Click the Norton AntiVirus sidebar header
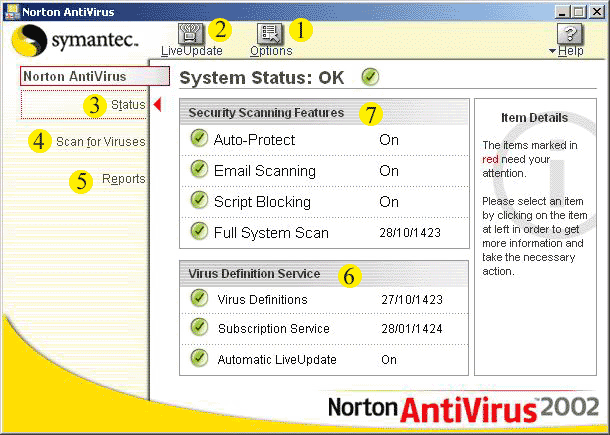 (95, 76)
